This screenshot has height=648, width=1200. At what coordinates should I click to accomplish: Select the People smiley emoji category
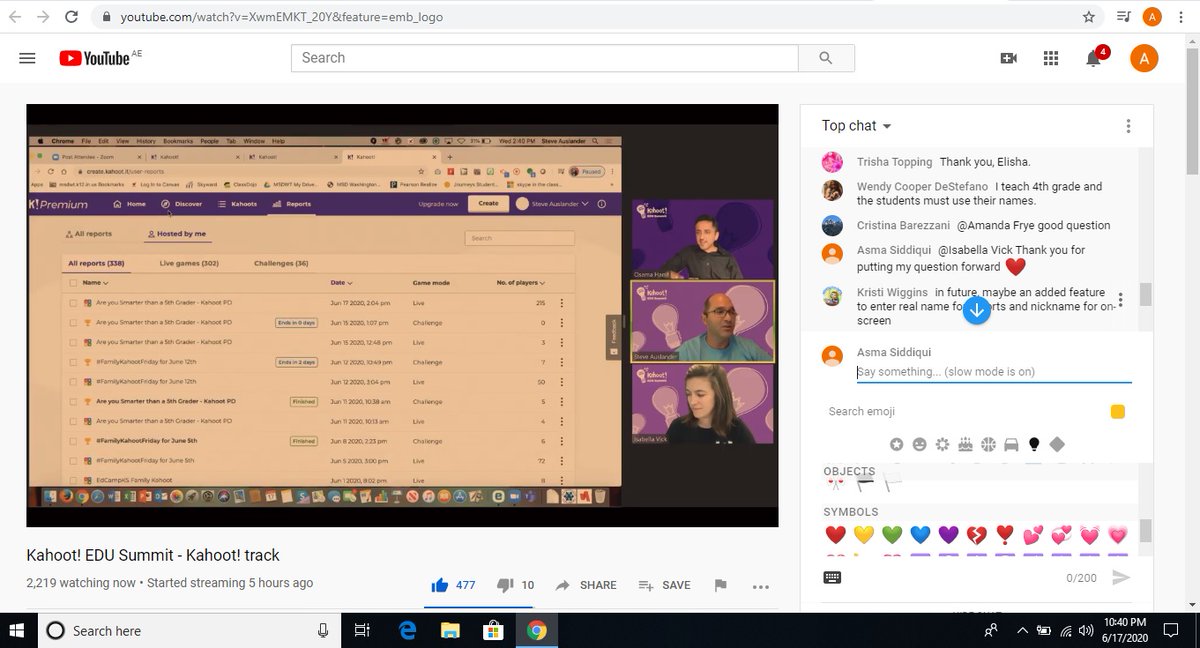(x=919, y=444)
